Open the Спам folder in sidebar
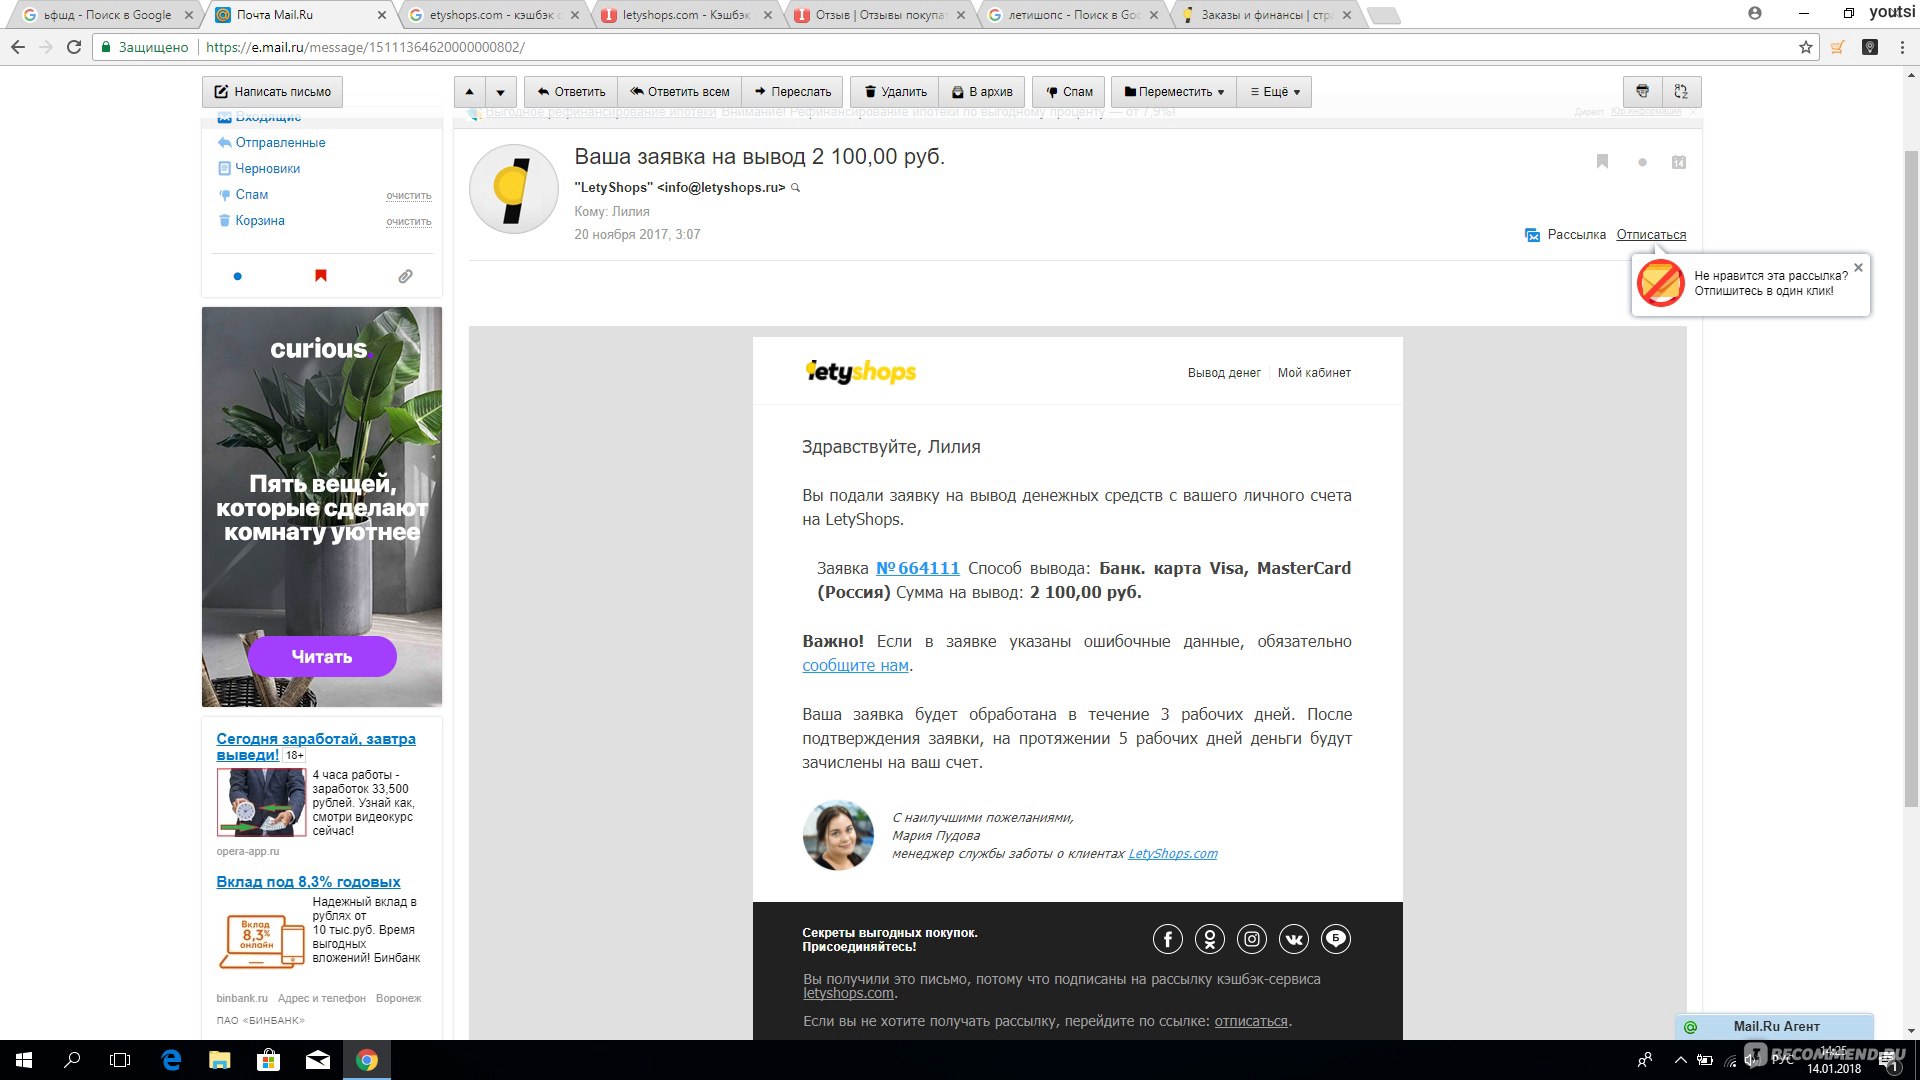 (x=252, y=195)
